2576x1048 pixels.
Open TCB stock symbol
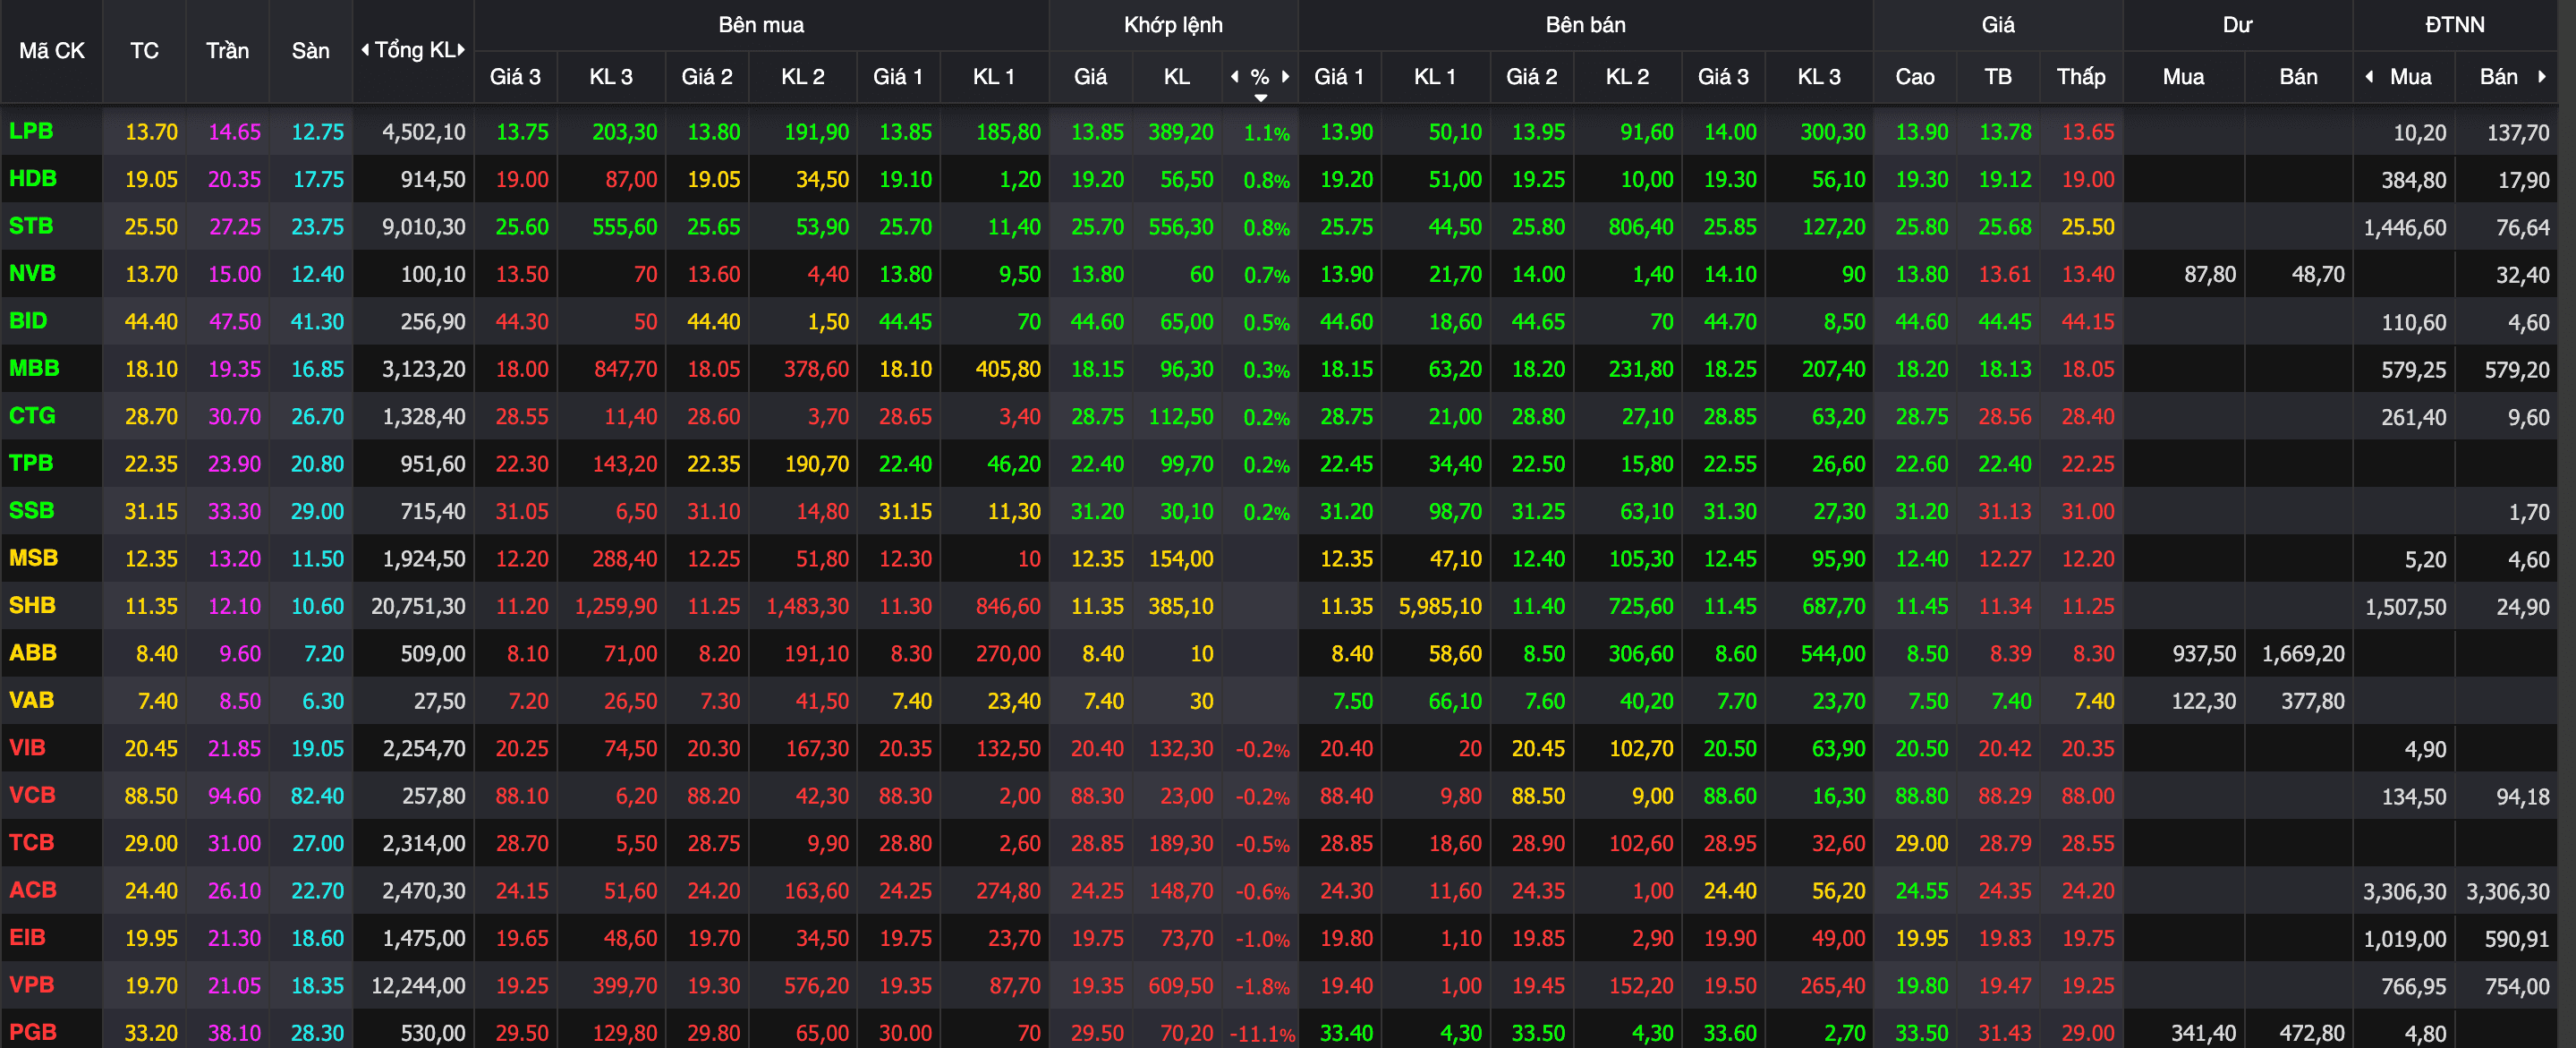click(x=31, y=842)
